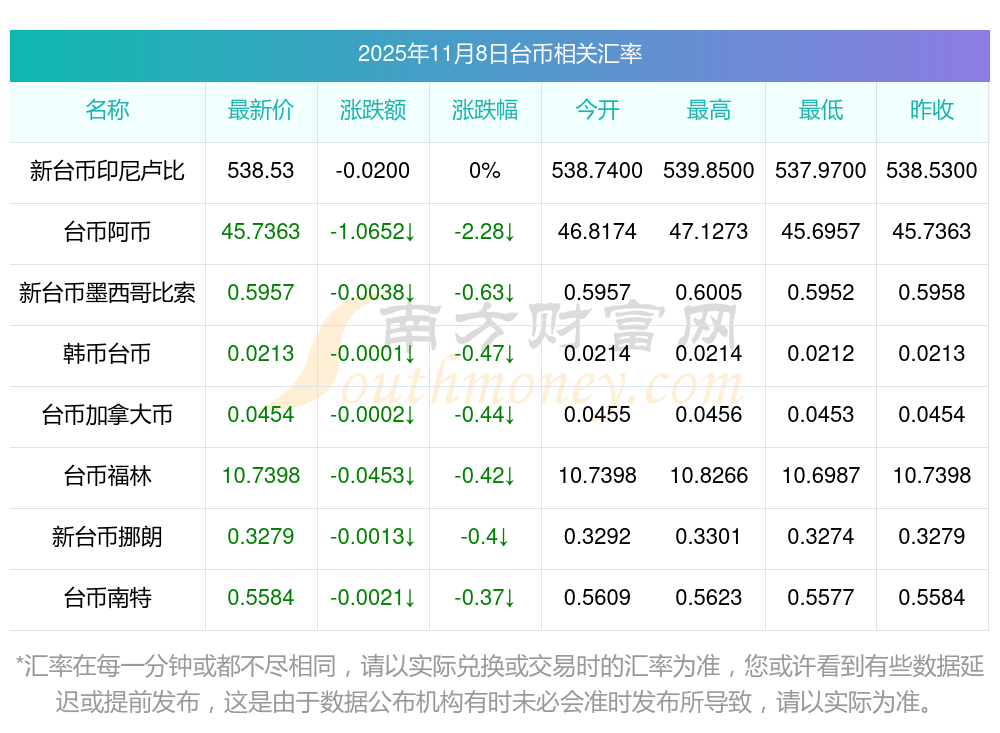
Task: Select the 韩币台币 currency pair
Action: (107, 354)
